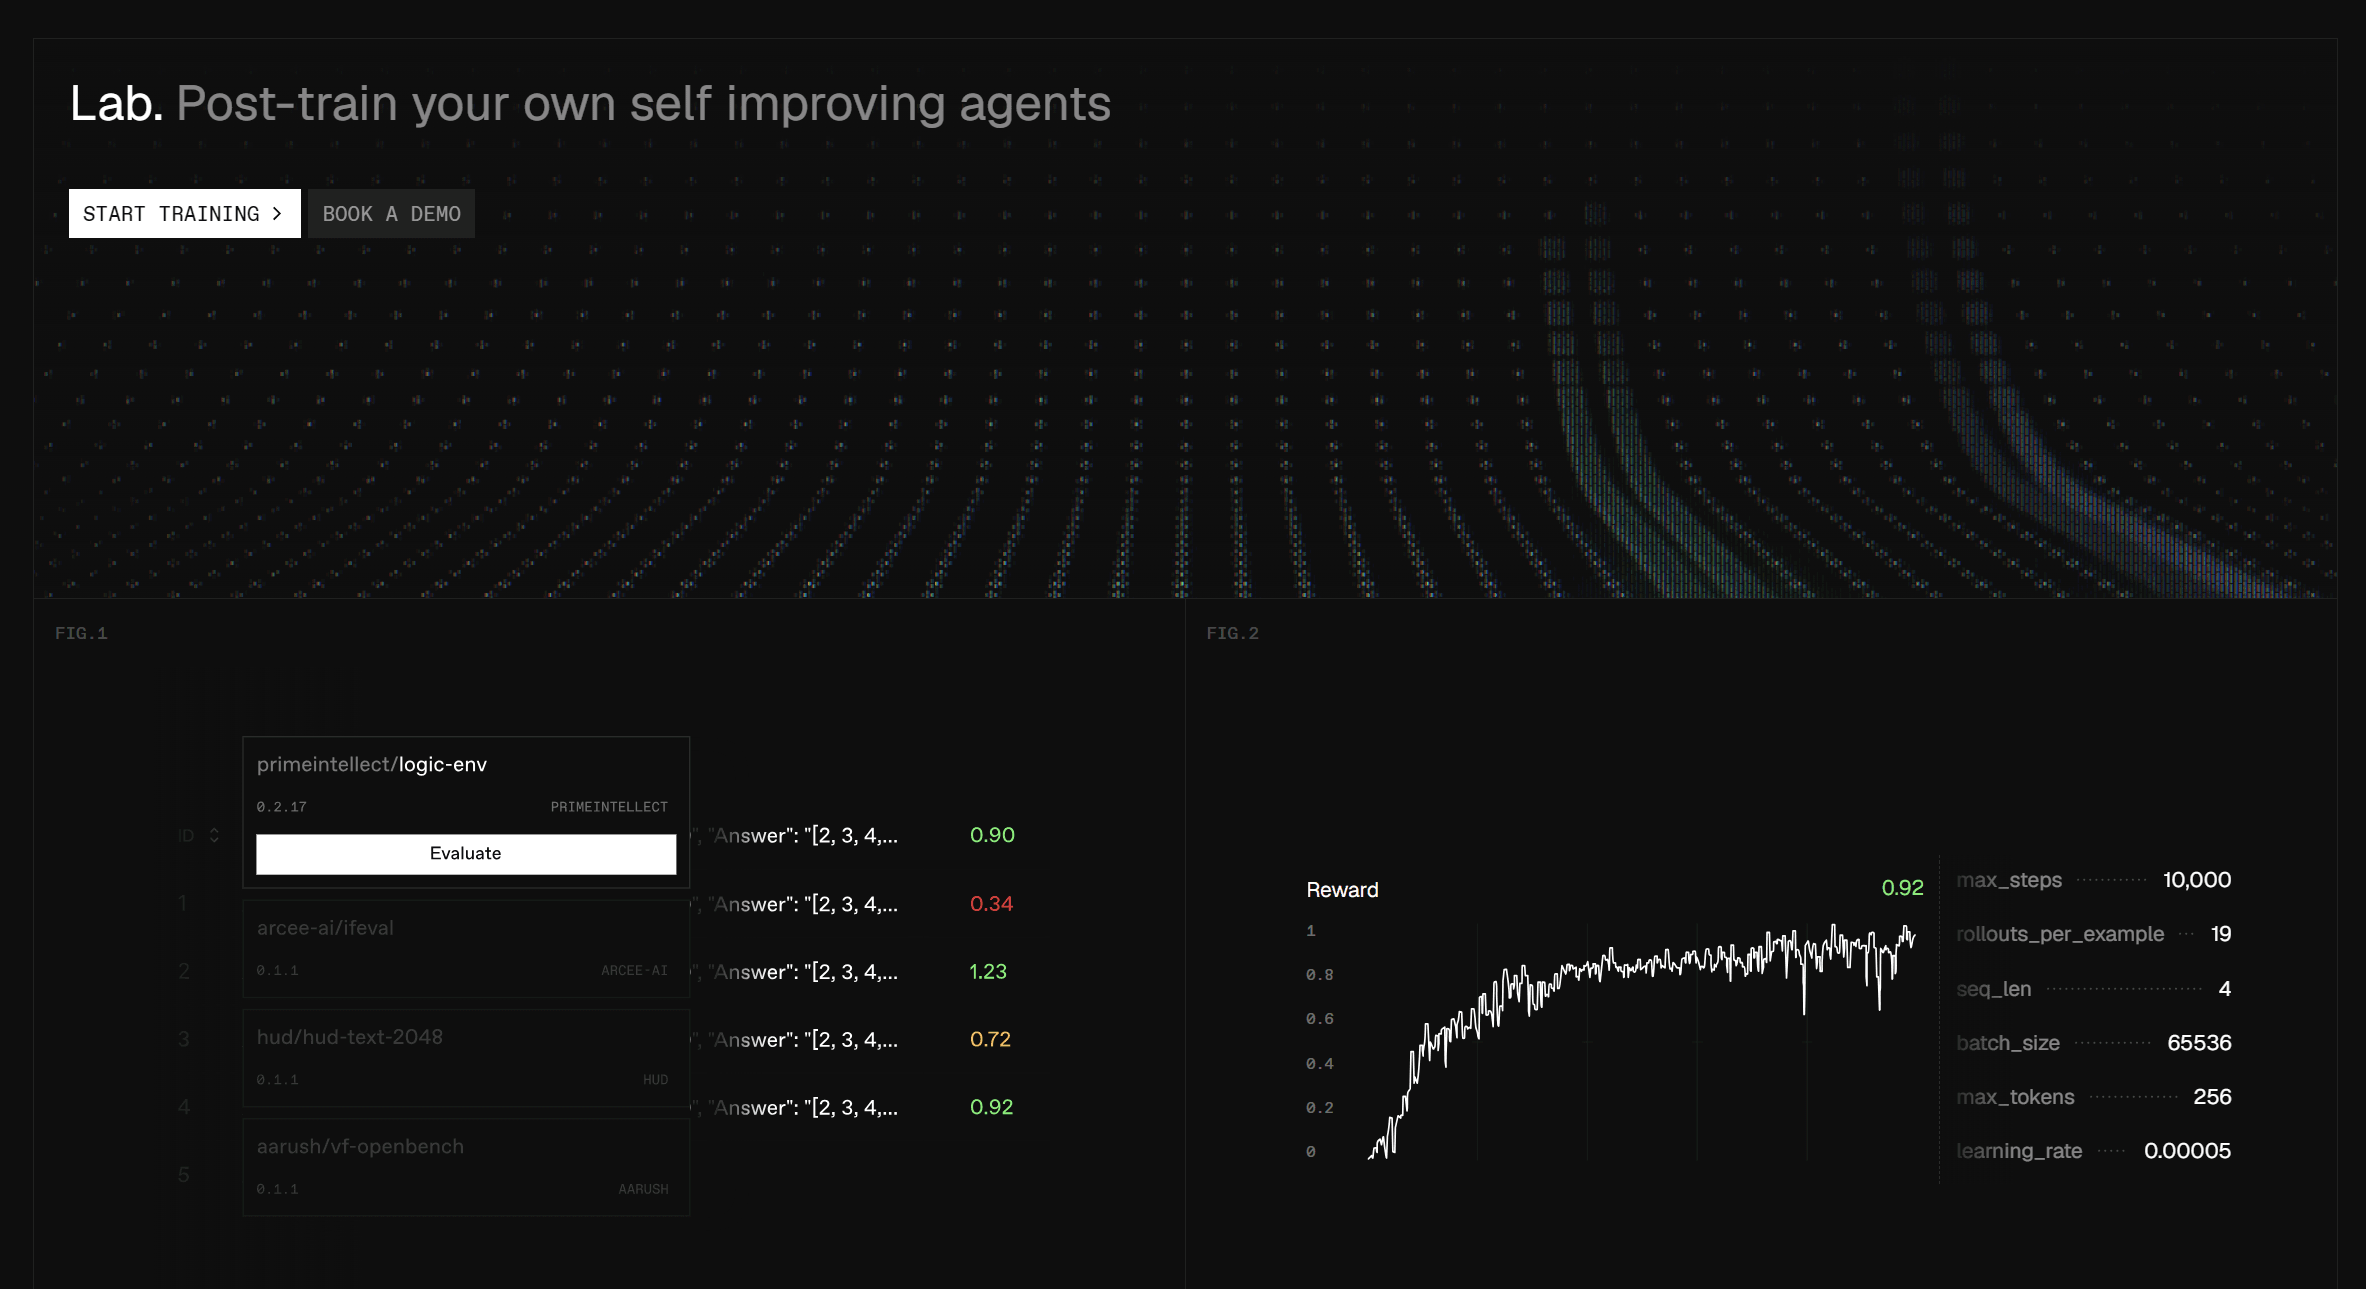Viewport: 2366px width, 1289px height.
Task: Select the arcee-ai/ifeval environment card
Action: pos(466,948)
